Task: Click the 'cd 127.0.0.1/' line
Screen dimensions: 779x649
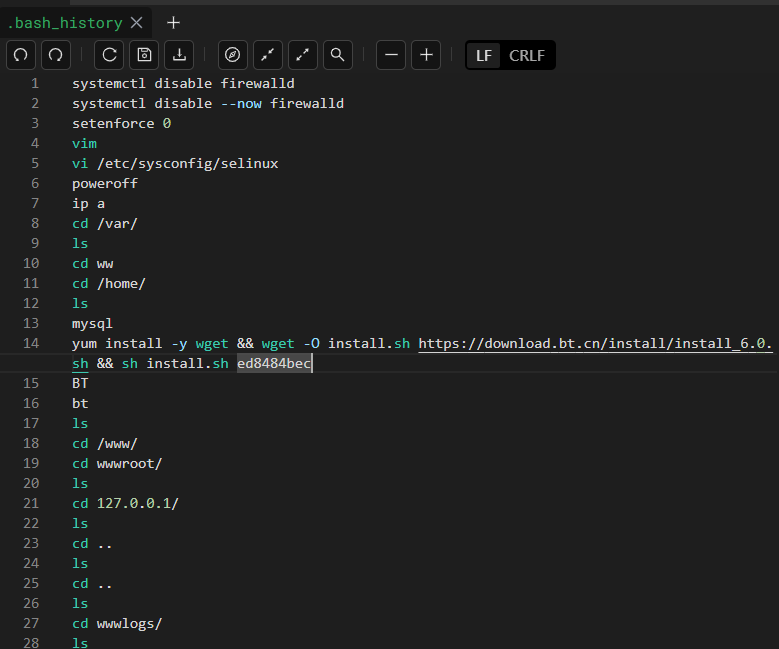Action: click(125, 503)
